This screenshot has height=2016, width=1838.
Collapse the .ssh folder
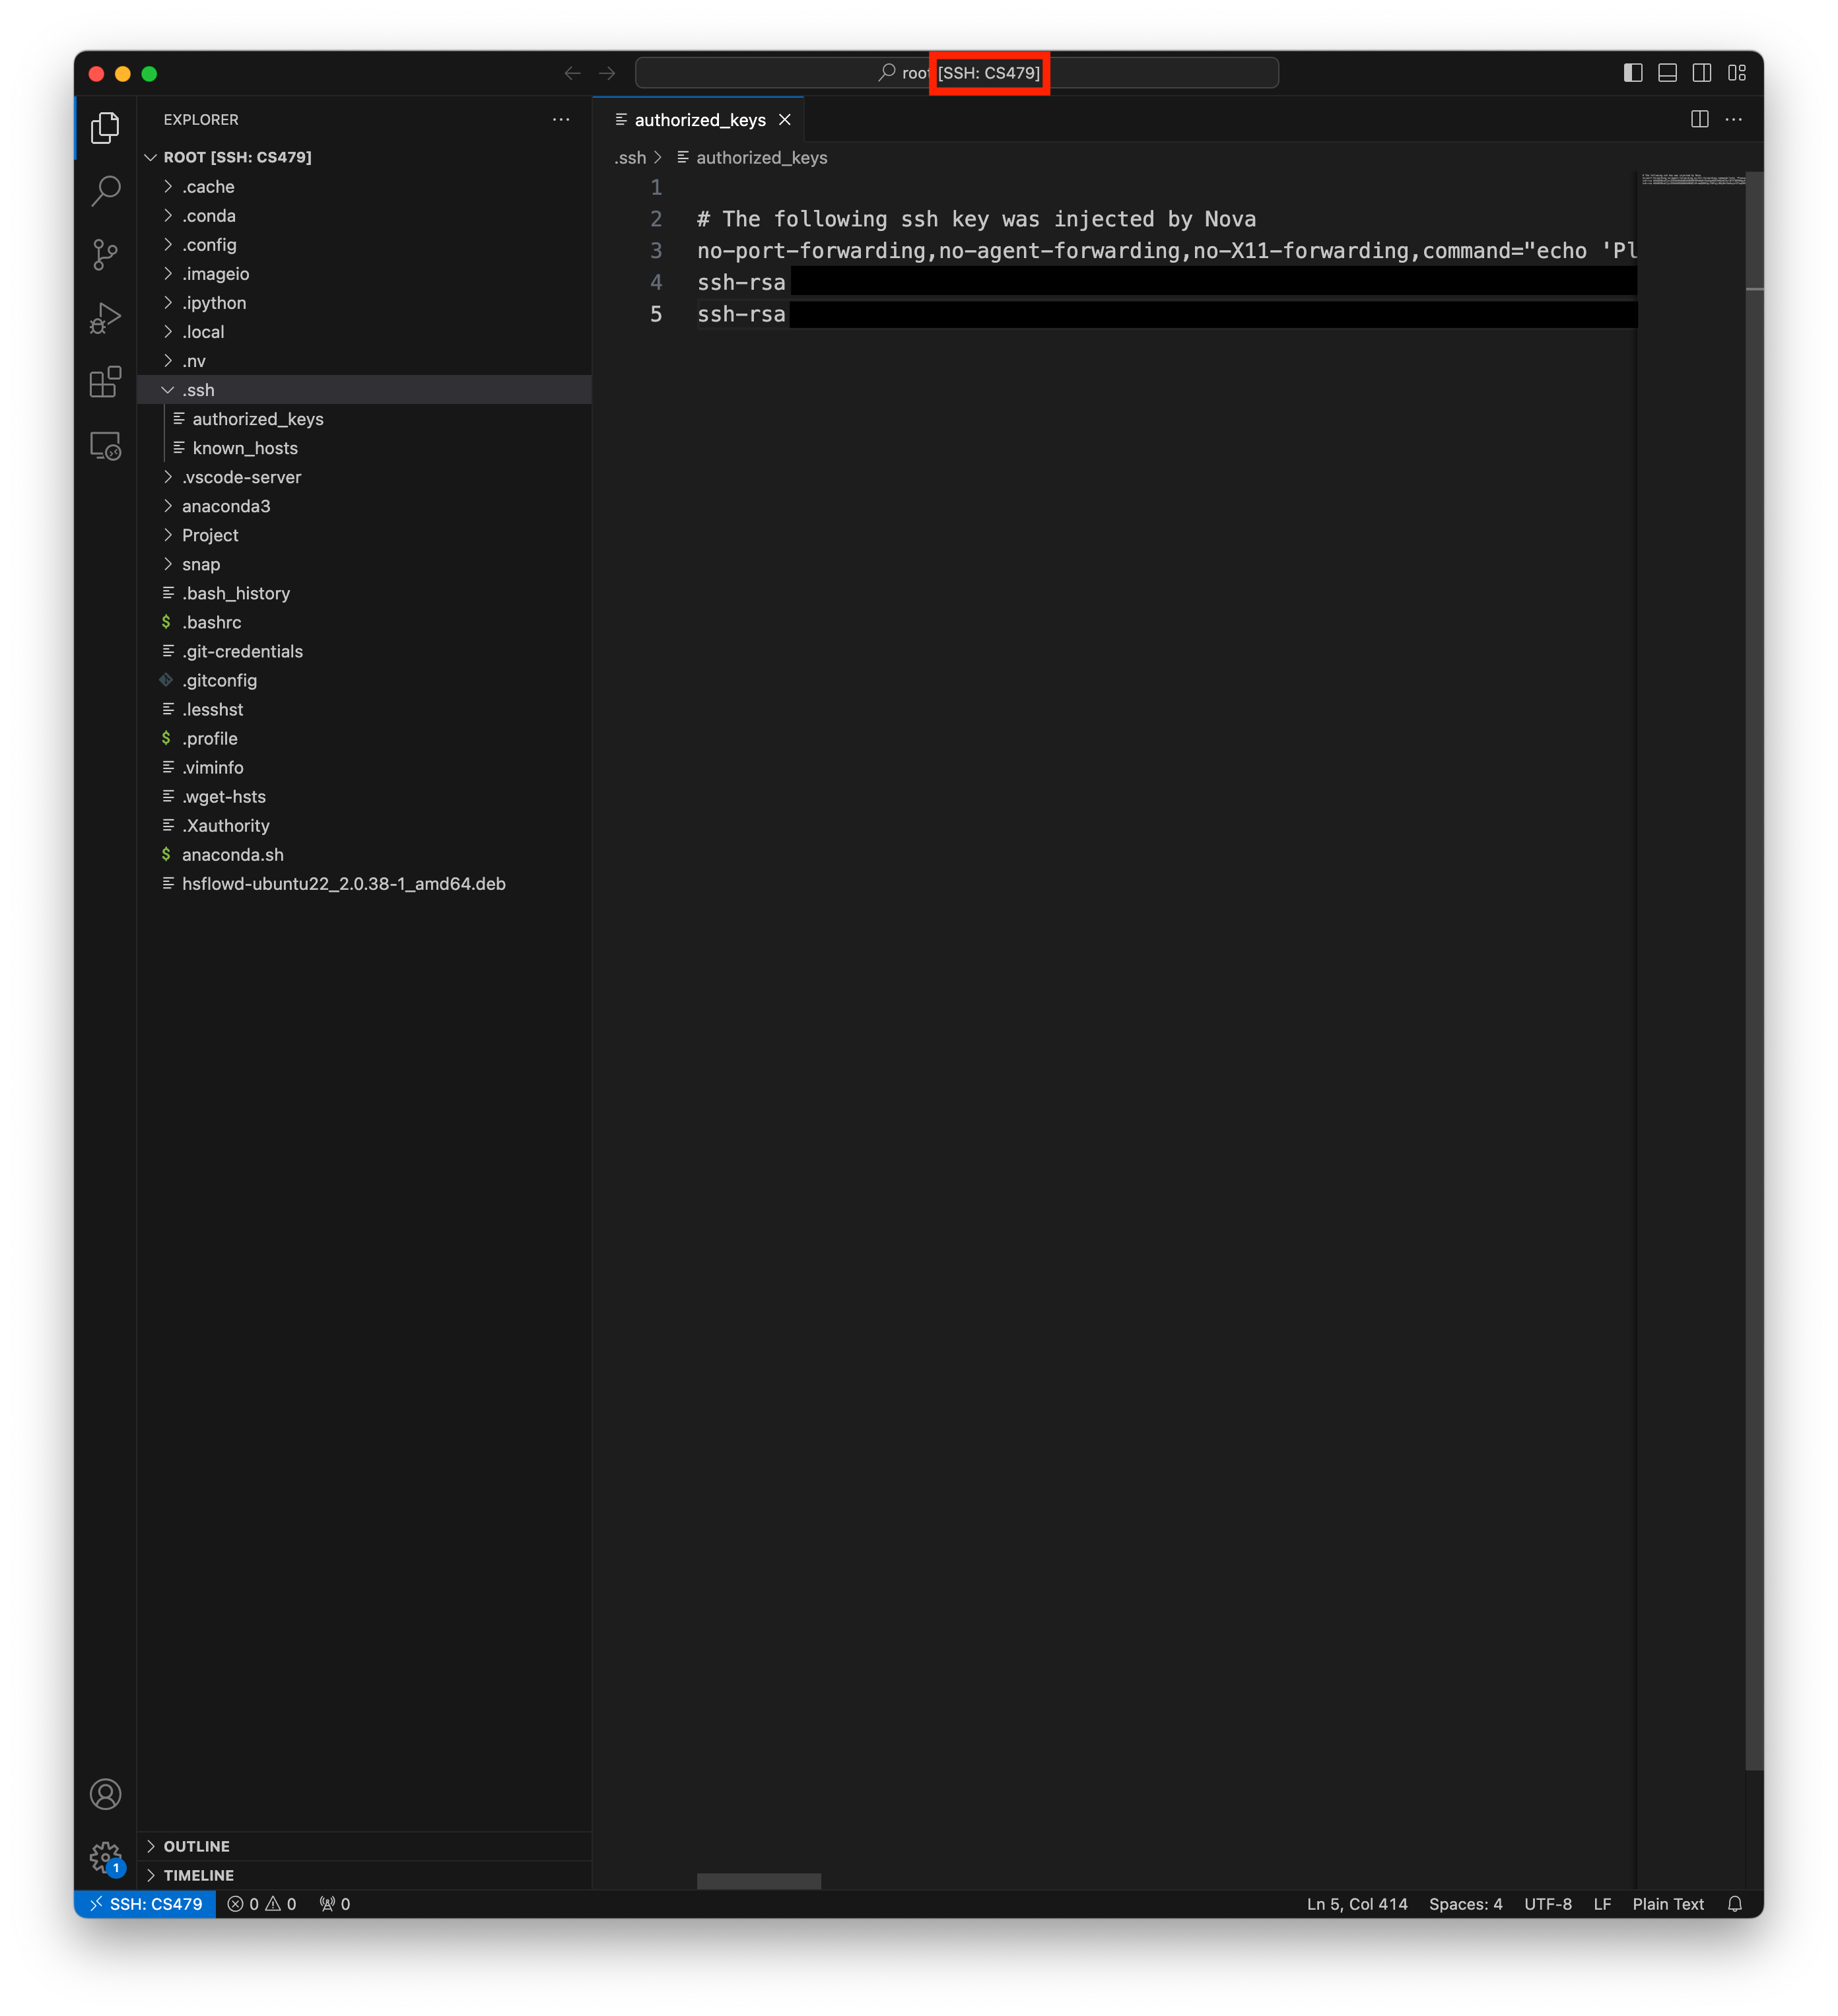pos(198,390)
